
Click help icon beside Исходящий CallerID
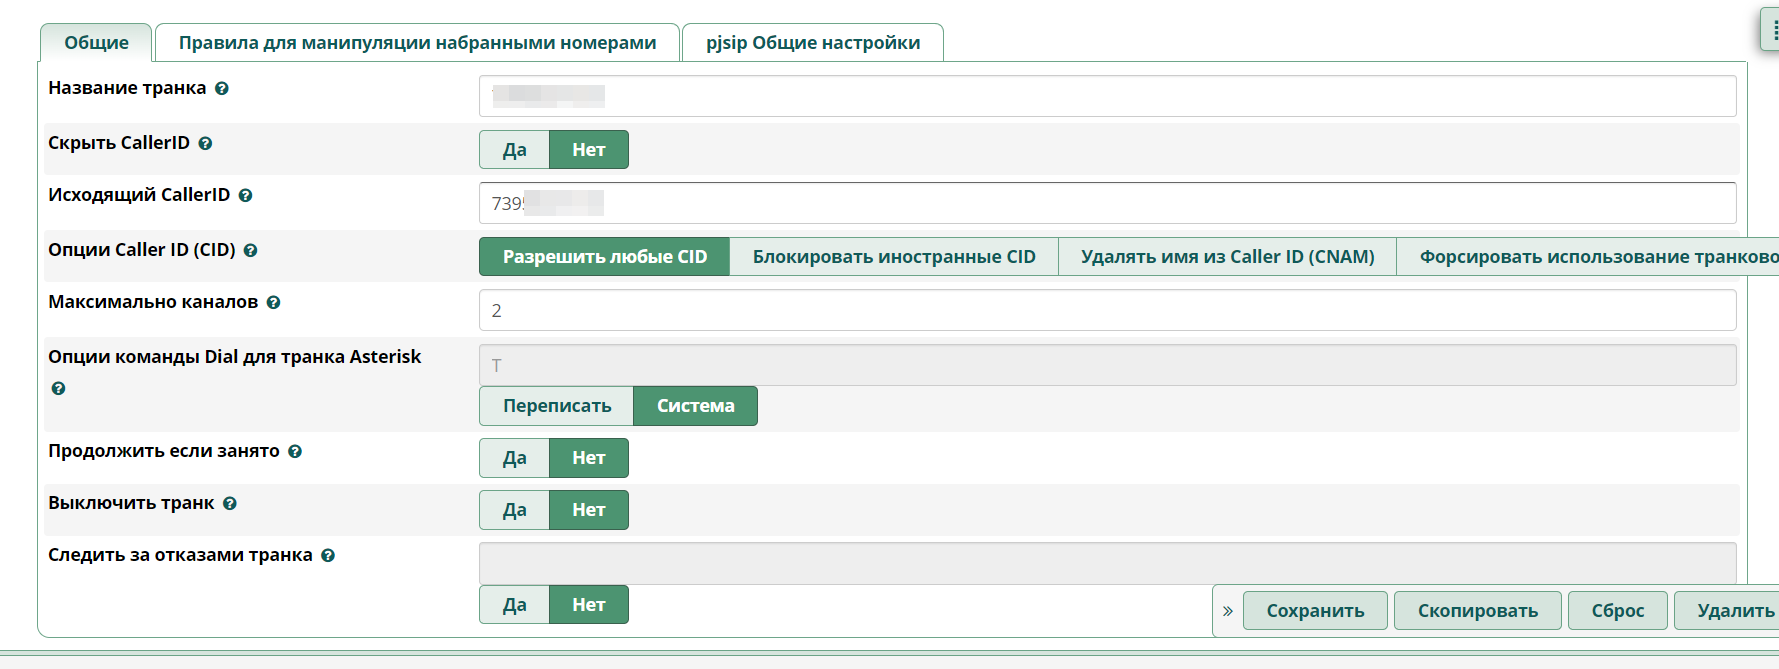pyautogui.click(x=245, y=196)
